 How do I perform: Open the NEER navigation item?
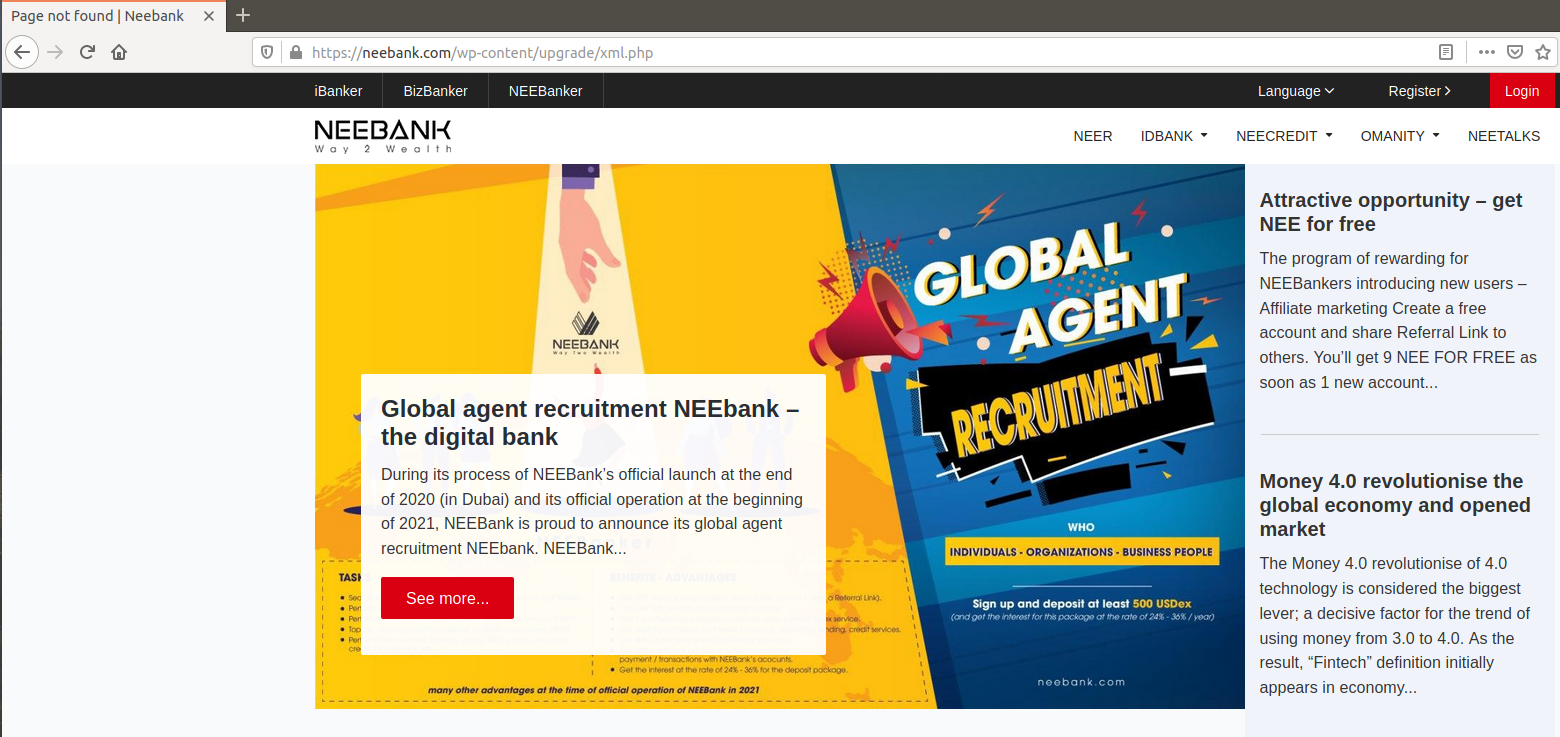(x=1093, y=136)
